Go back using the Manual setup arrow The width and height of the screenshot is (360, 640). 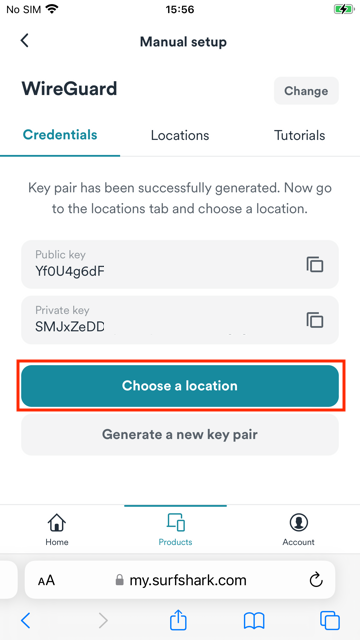(x=25, y=41)
